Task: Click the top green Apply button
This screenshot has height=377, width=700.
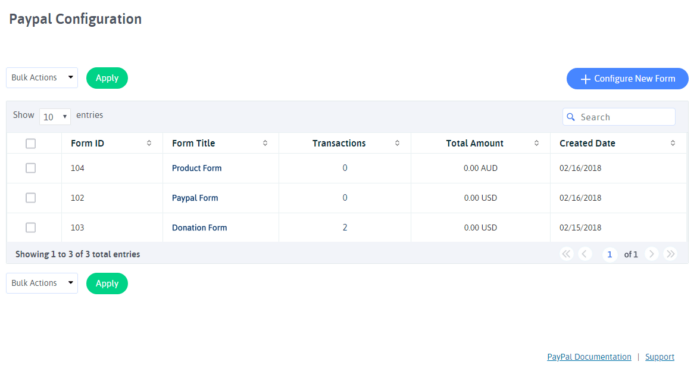Action: (107, 78)
